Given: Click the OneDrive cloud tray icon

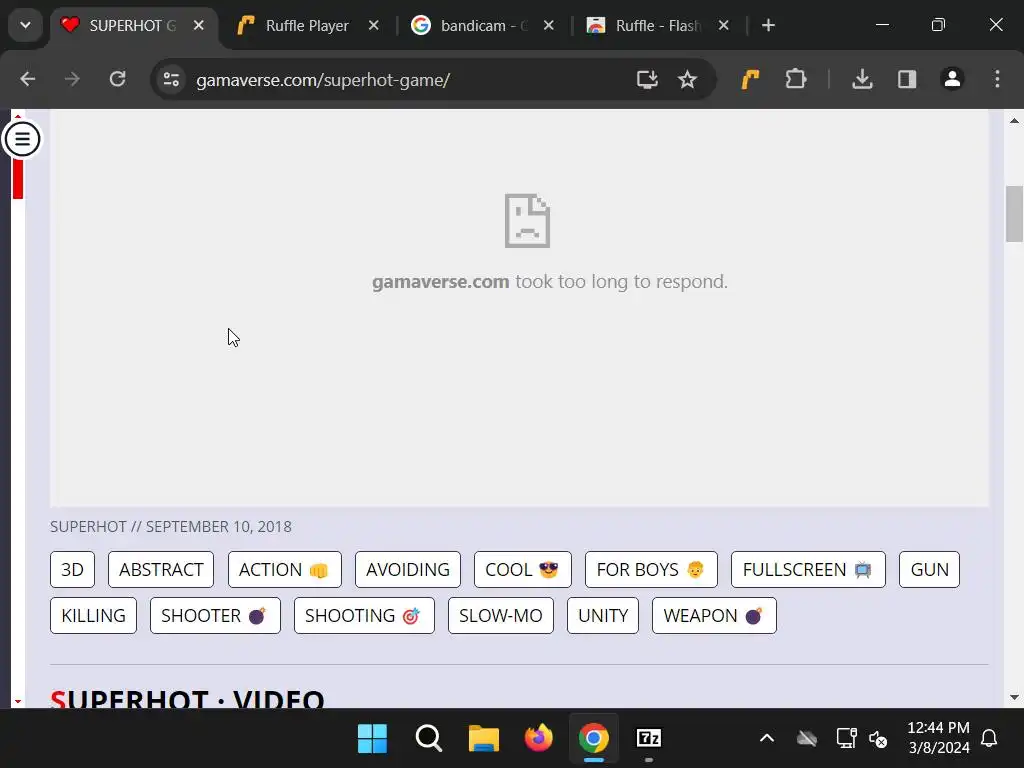Looking at the screenshot, I should (807, 738).
